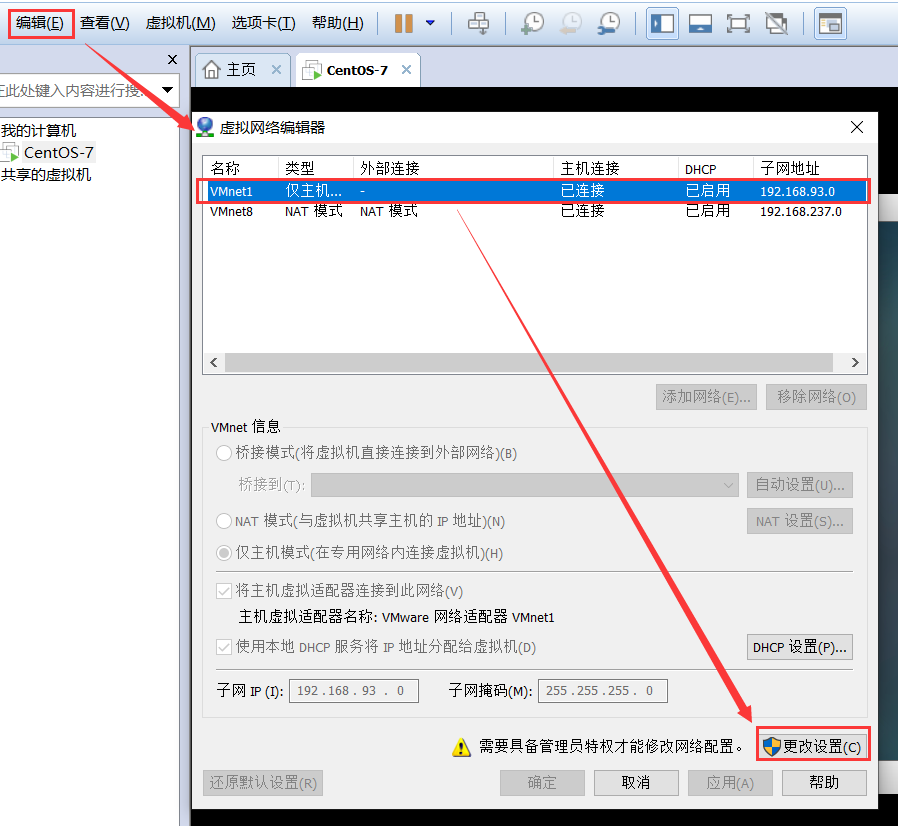Click the Send Ctrl+Alt+Del icon
This screenshot has width=898, height=826.
tap(478, 23)
